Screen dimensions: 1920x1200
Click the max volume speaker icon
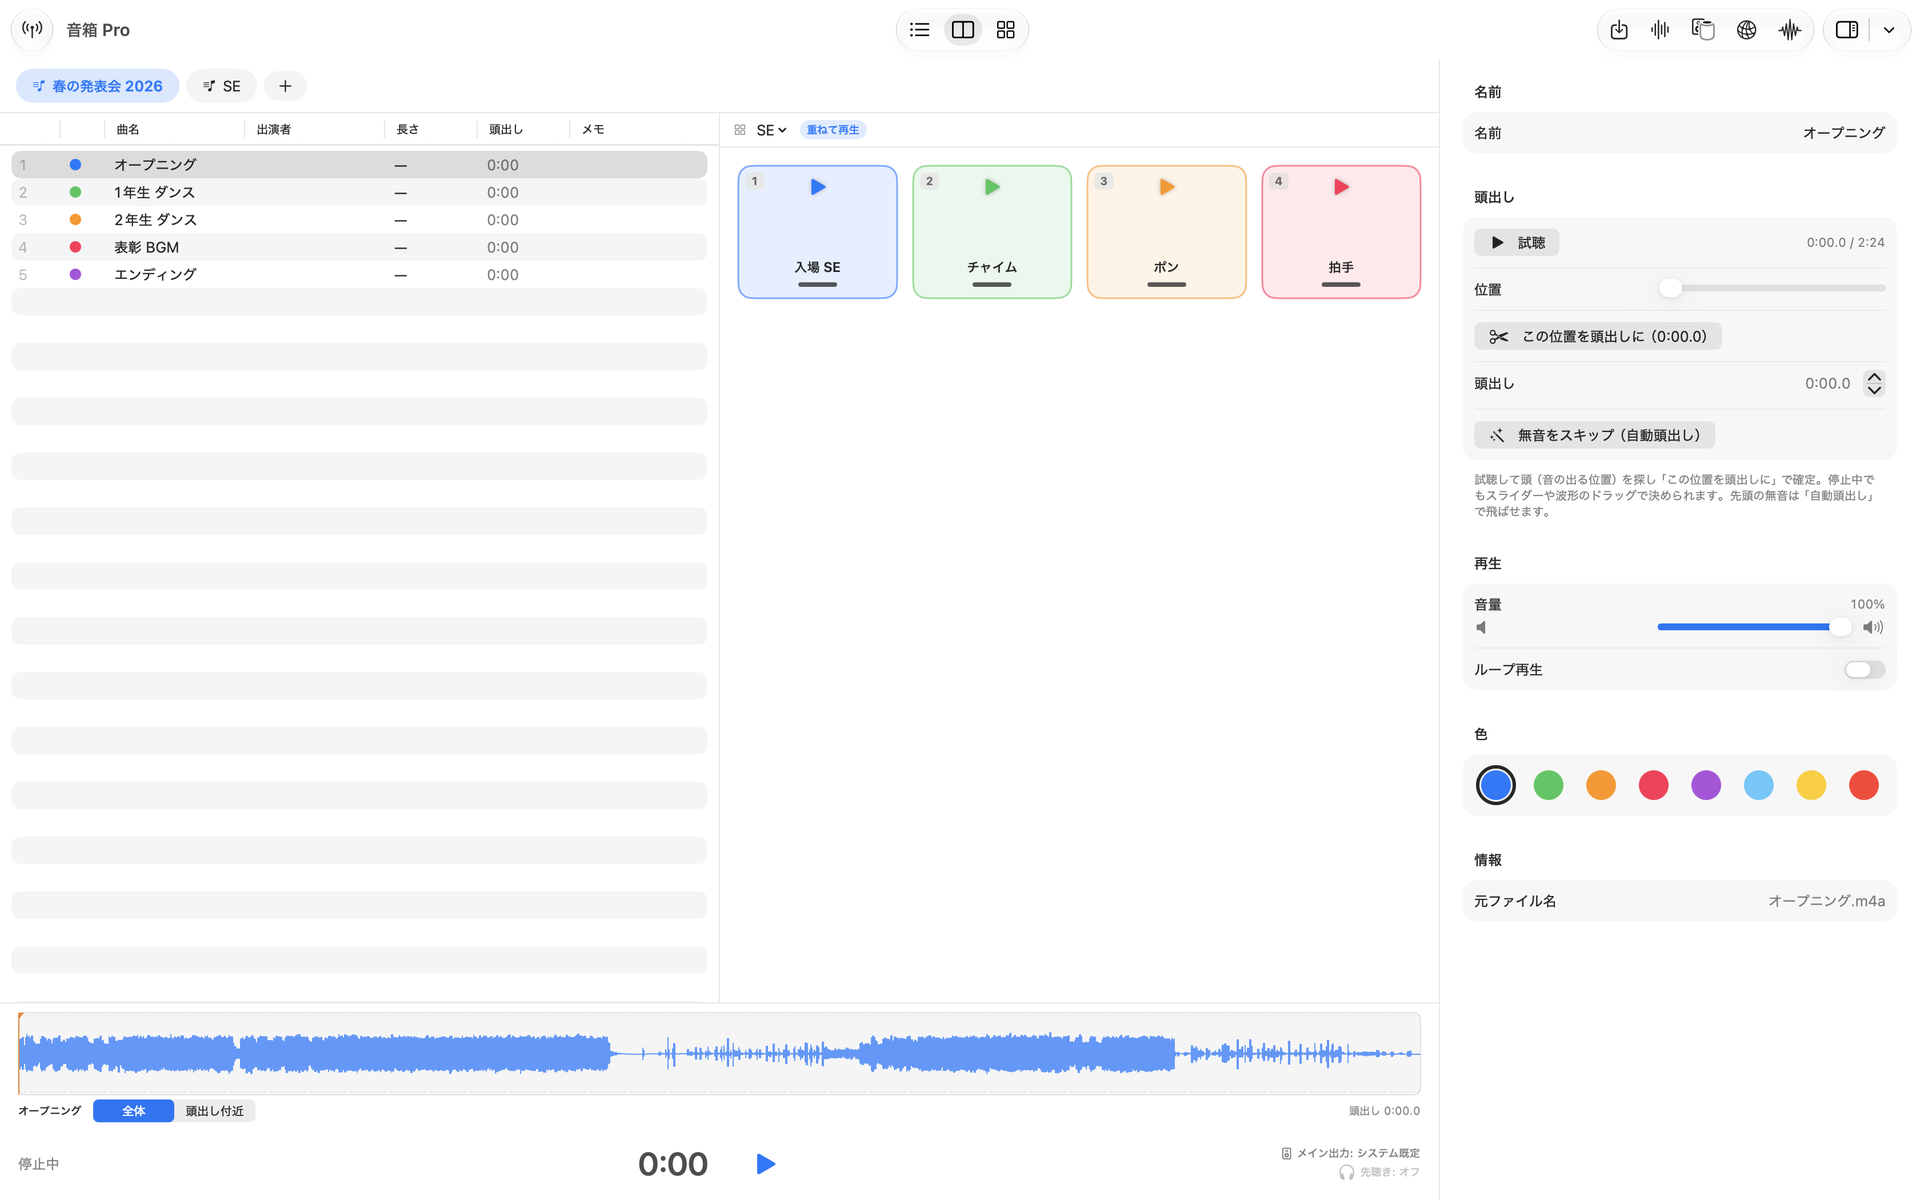(1873, 628)
